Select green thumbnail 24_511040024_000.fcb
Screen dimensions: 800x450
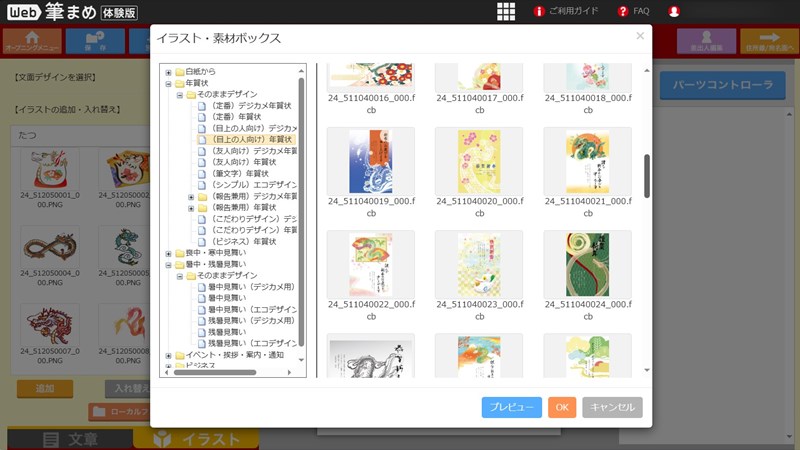[x=588, y=265]
